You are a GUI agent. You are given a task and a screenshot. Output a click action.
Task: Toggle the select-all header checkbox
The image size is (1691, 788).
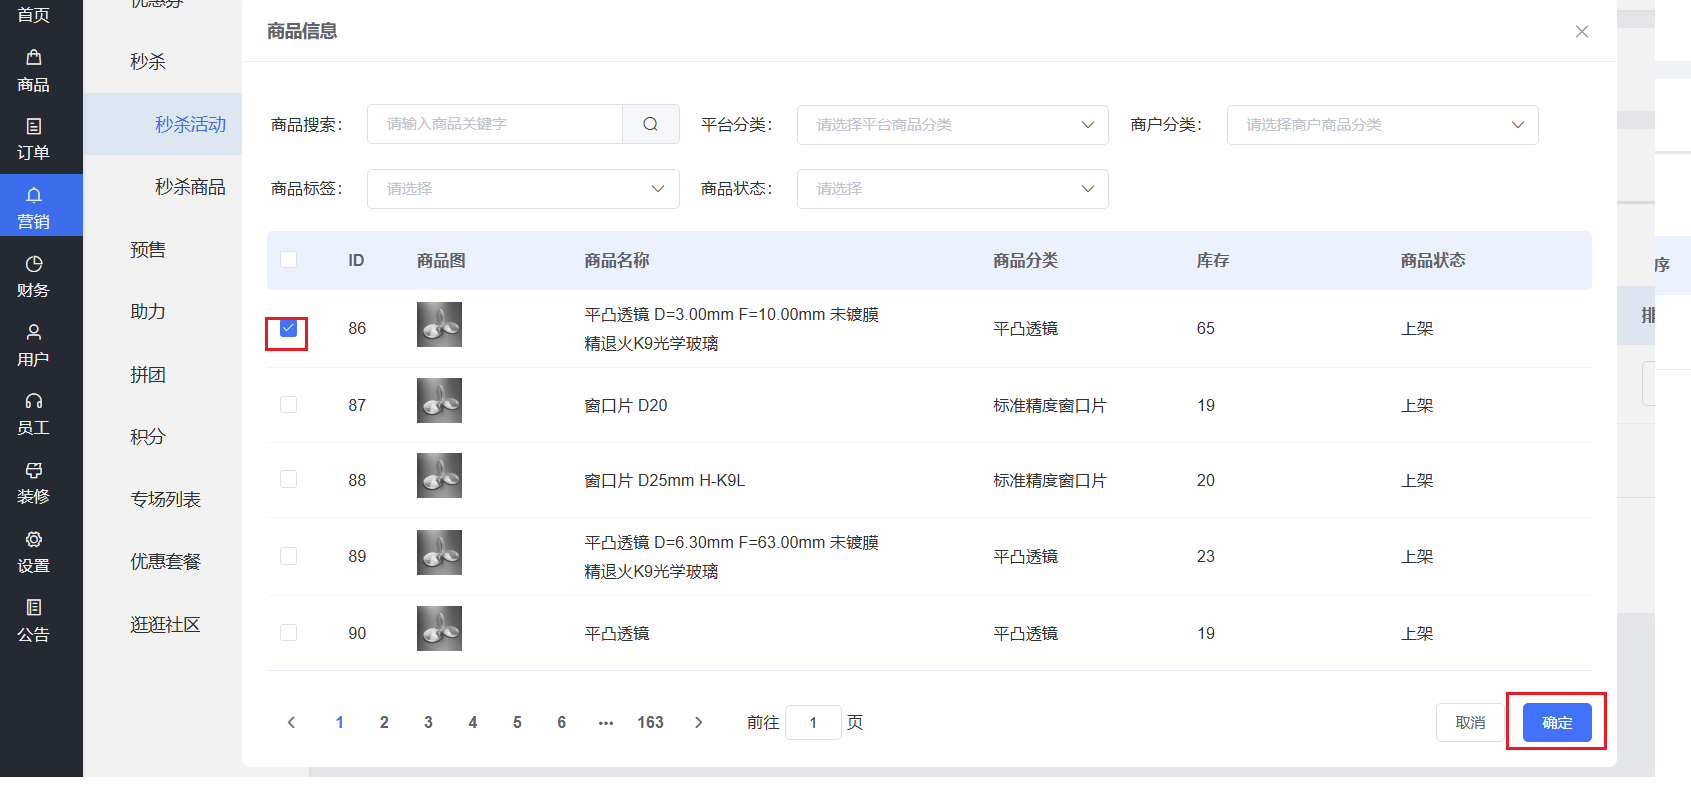(x=288, y=259)
